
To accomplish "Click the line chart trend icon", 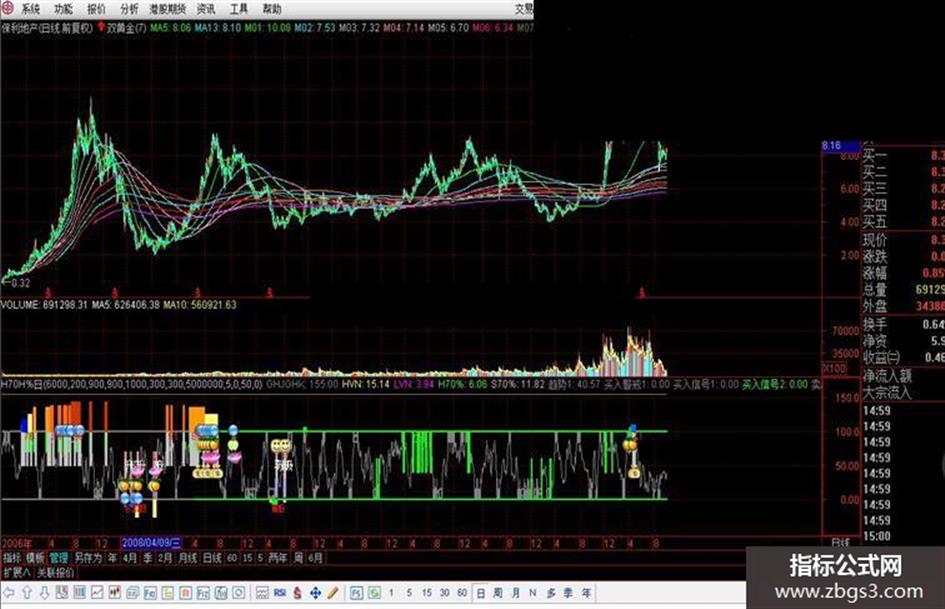I will click(97, 593).
